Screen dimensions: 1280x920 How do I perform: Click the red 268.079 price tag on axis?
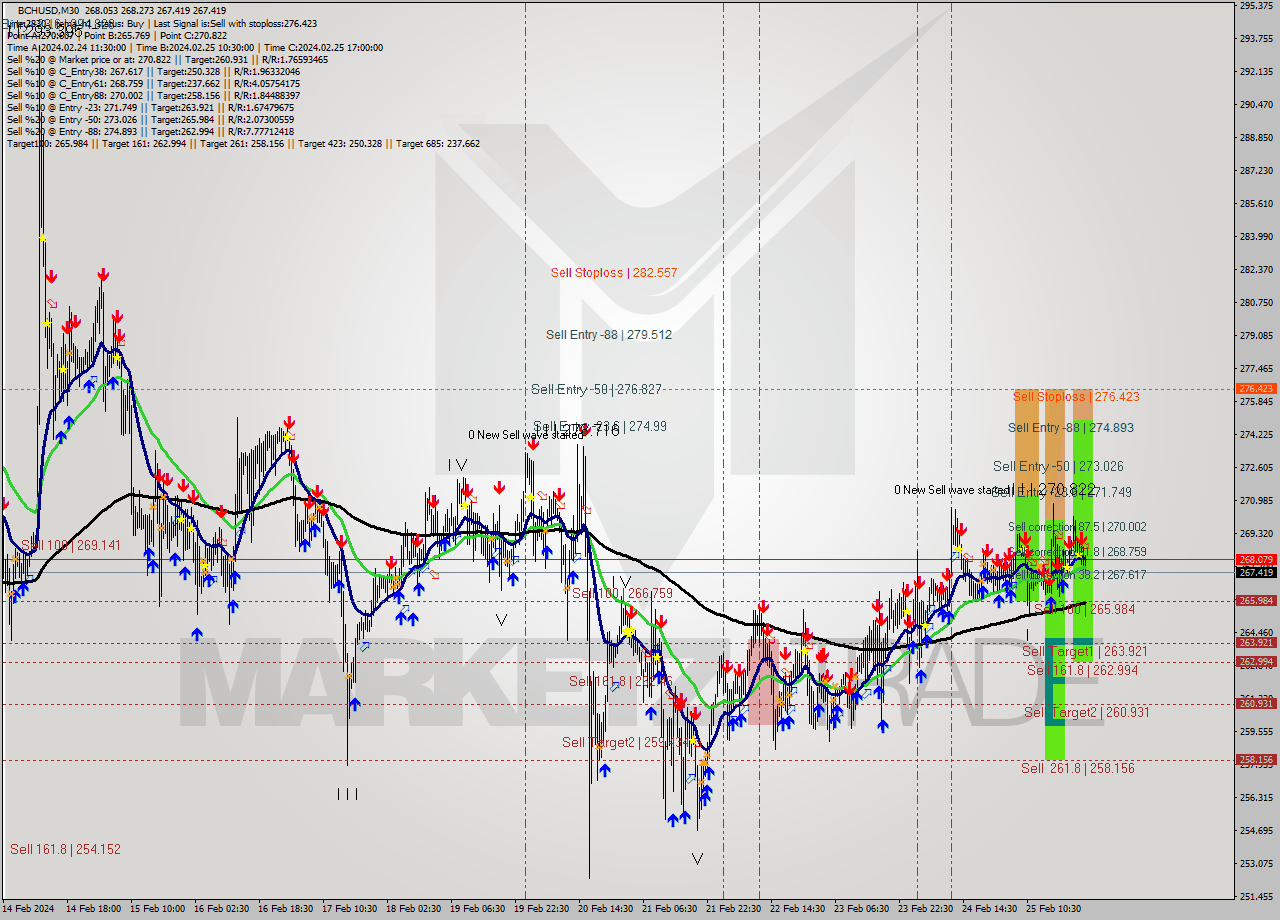pyautogui.click(x=1256, y=560)
